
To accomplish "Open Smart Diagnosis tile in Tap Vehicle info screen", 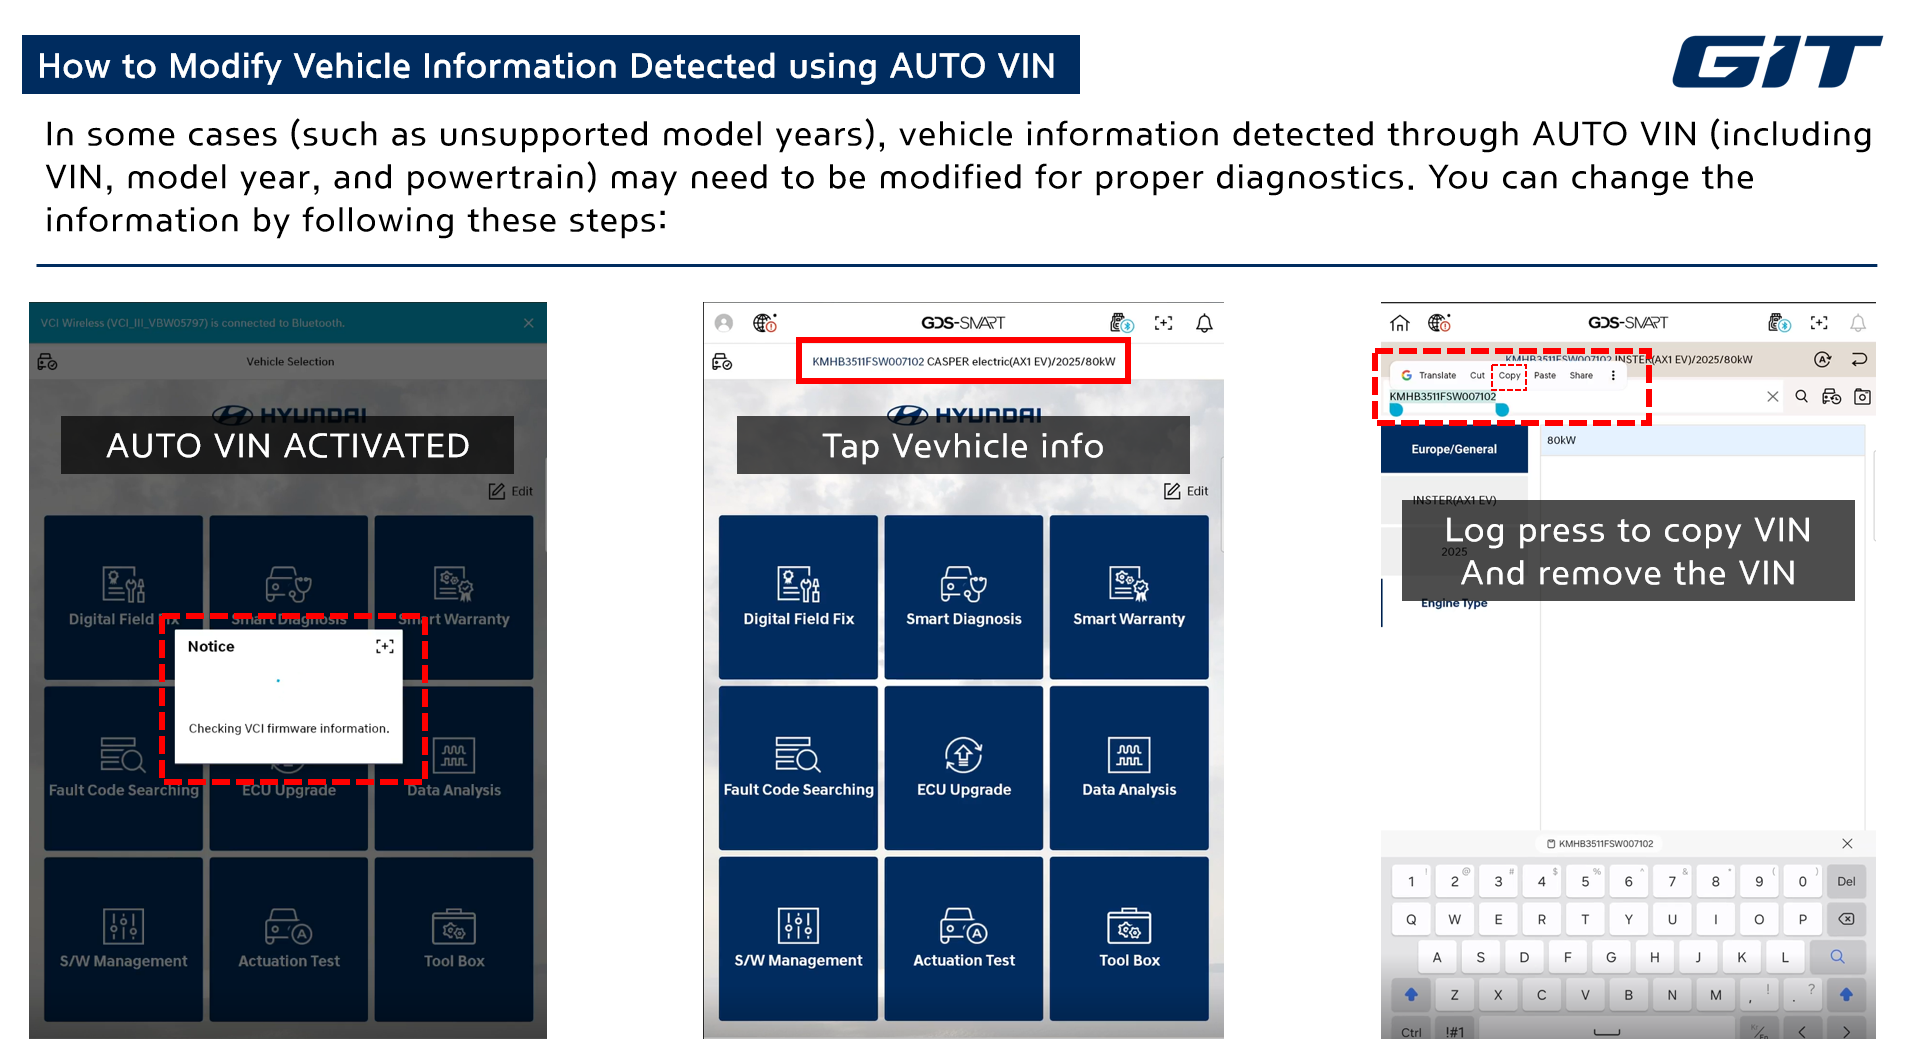I will click(964, 597).
